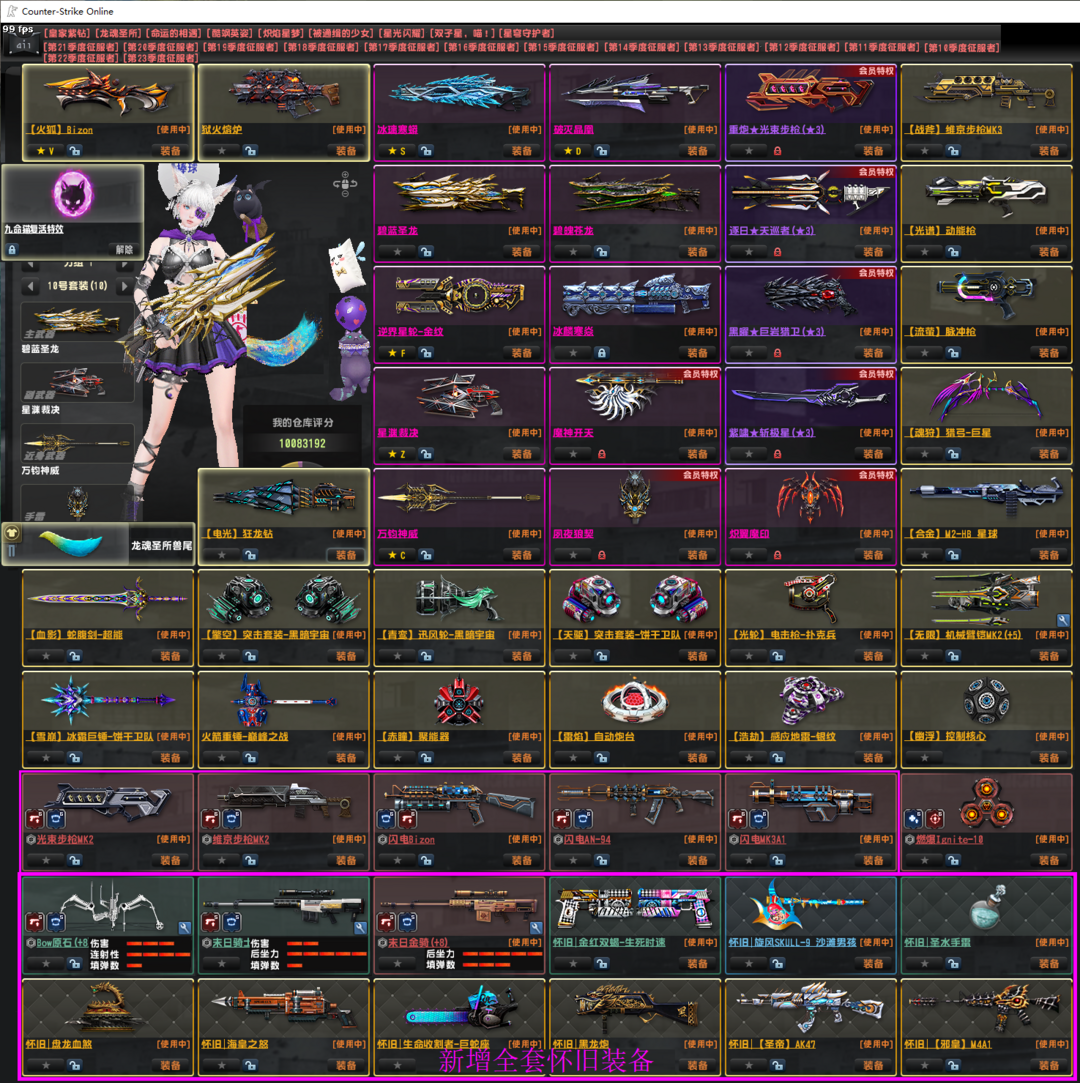Click 解除 button on 九命猫复活特效

click(x=123, y=250)
